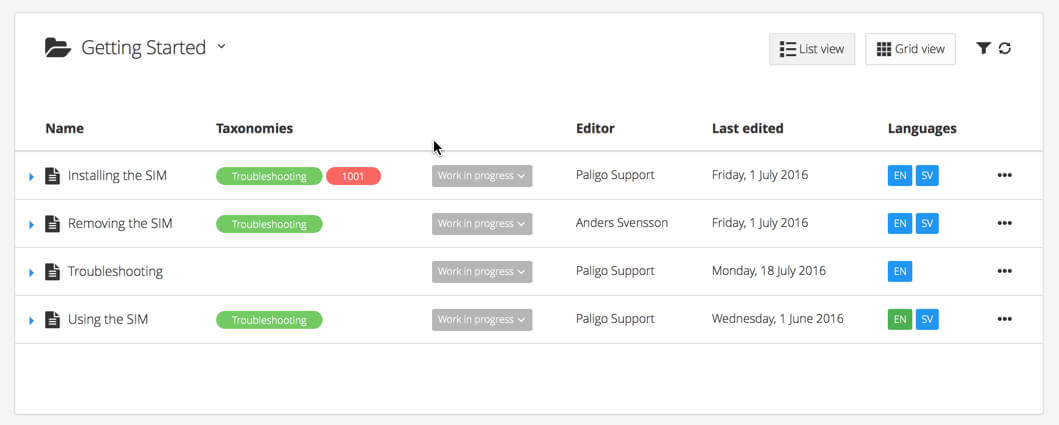Viewport: 1059px width, 425px height.
Task: Open the three-dot menu for Using the SIM
Action: click(x=1004, y=320)
